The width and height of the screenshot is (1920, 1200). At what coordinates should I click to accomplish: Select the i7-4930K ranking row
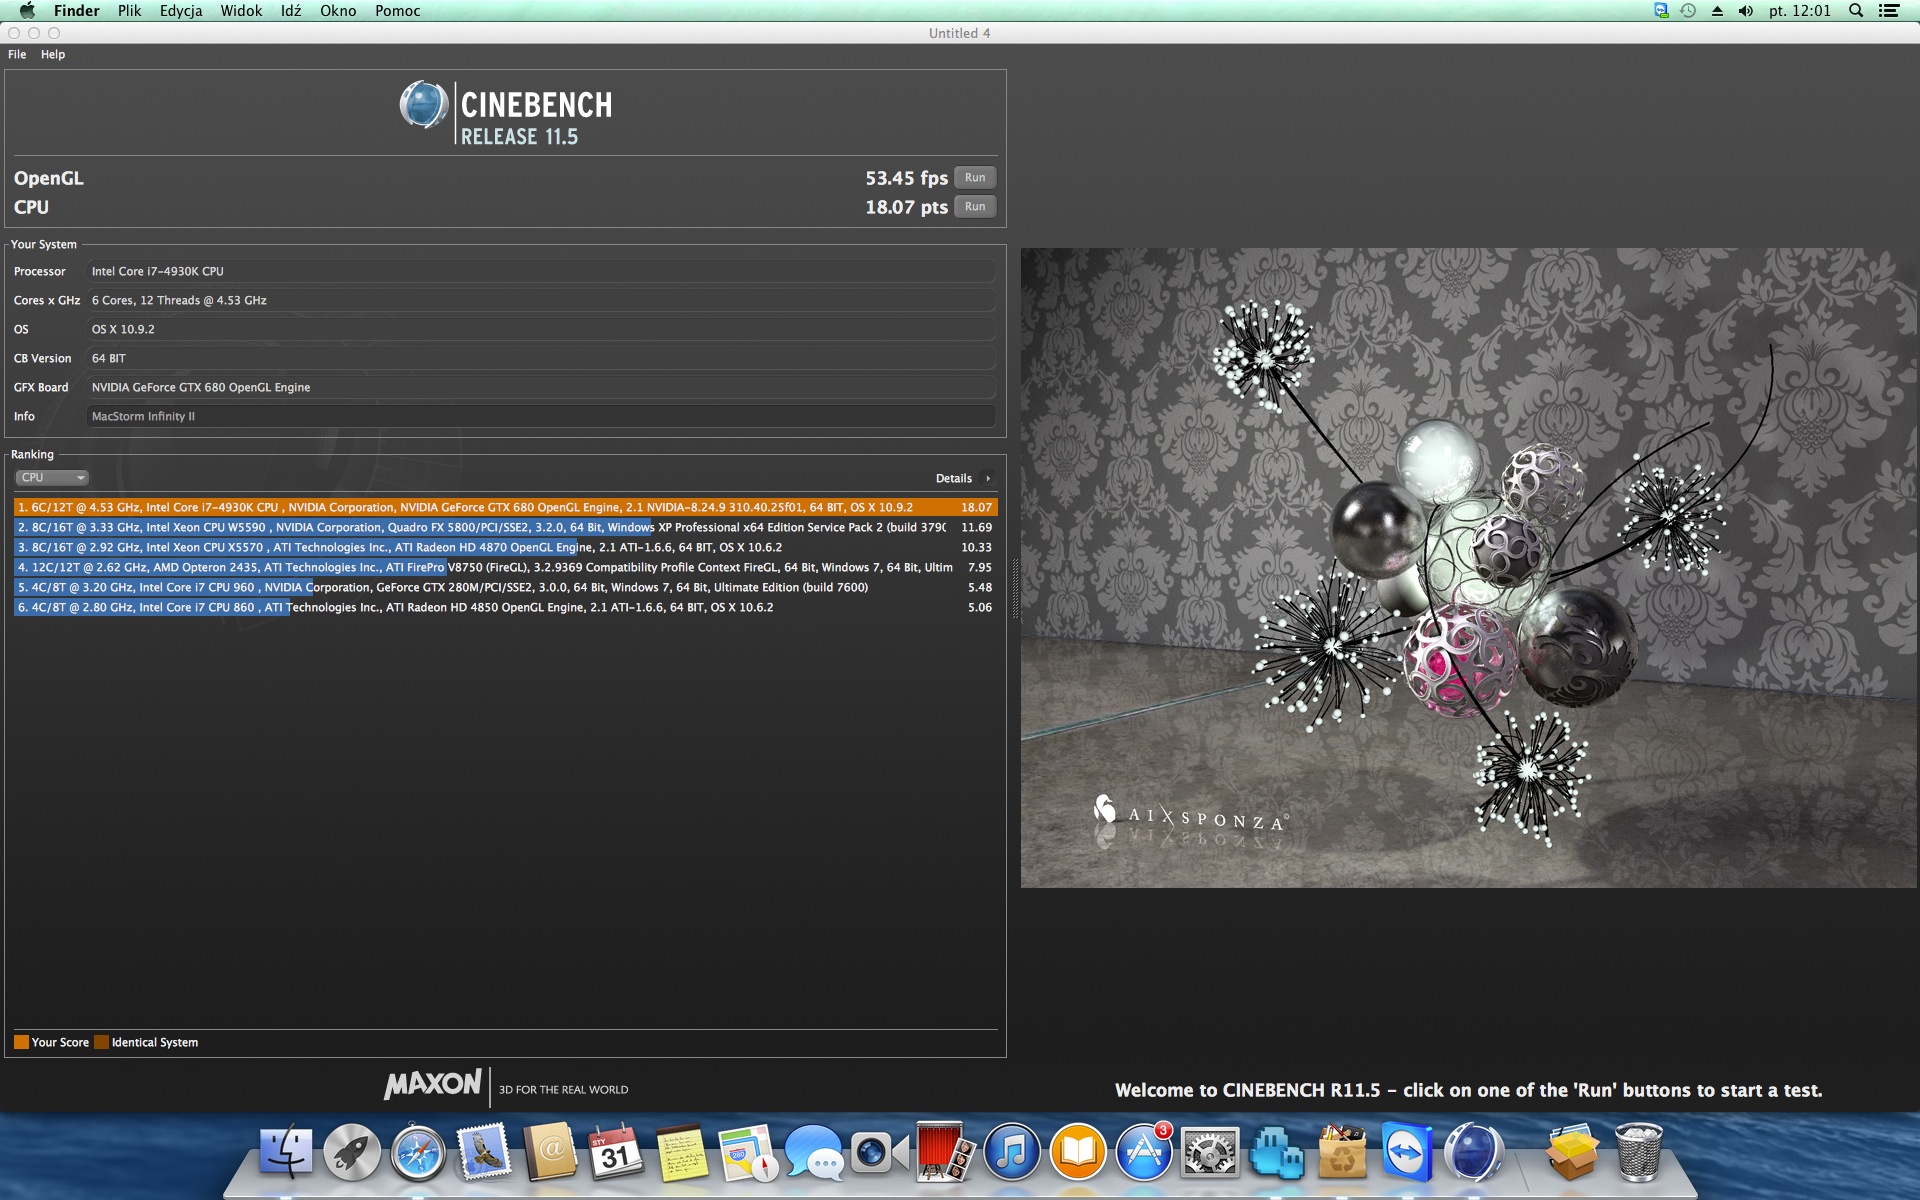[505, 508]
